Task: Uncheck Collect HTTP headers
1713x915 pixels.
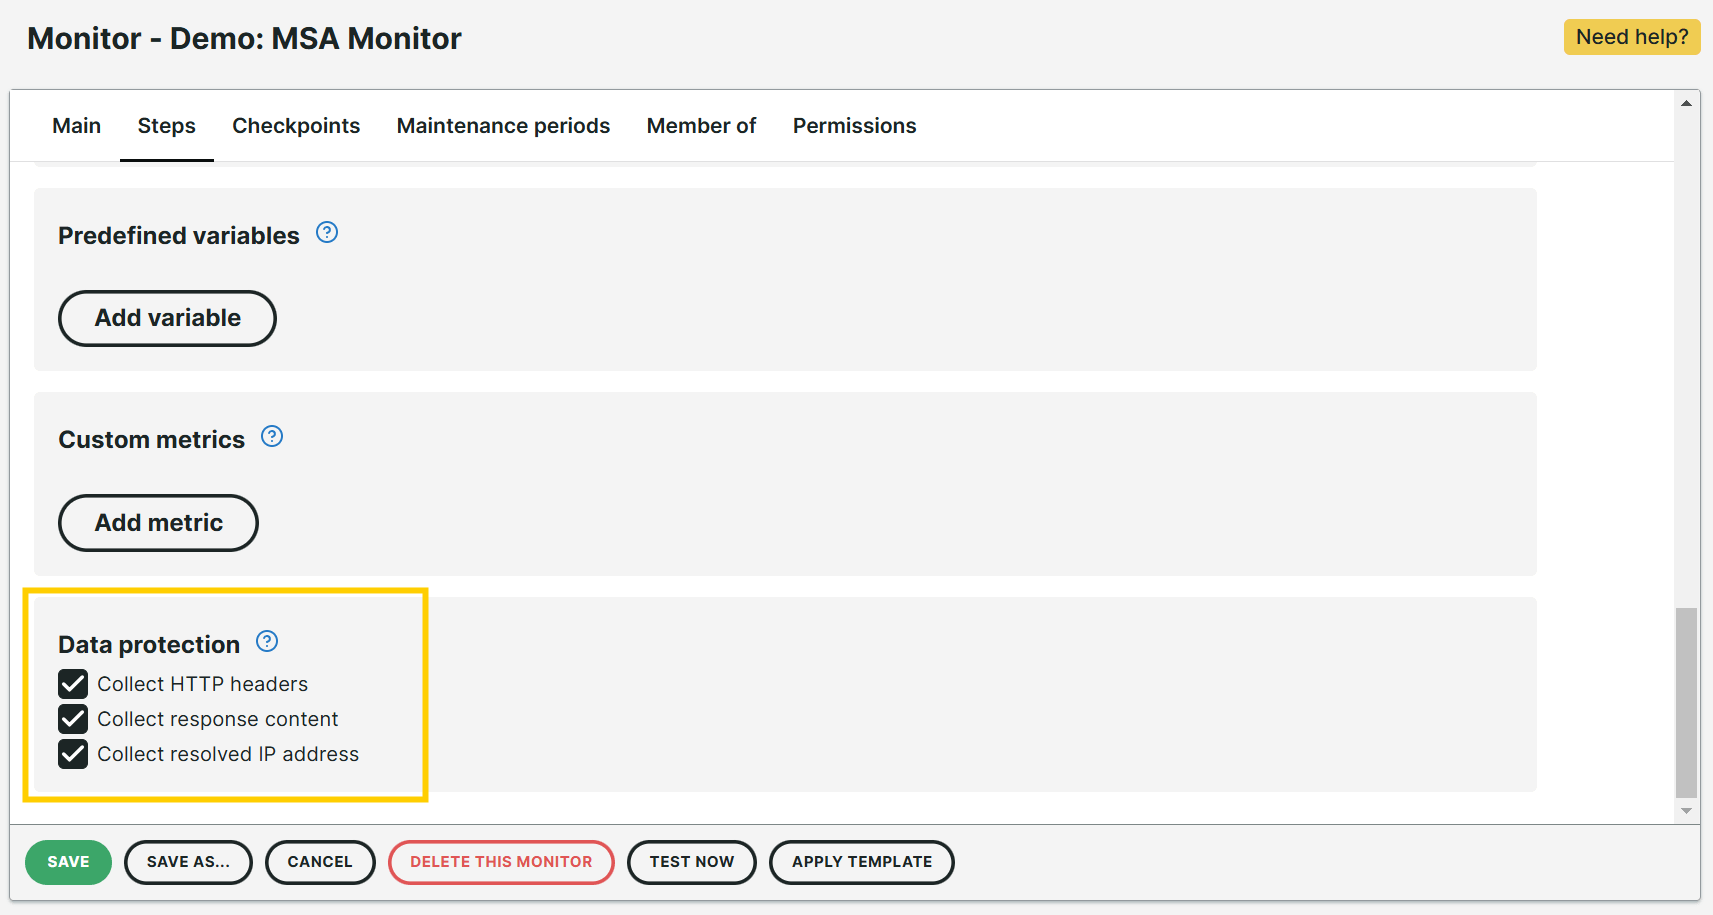Action: pos(73,684)
